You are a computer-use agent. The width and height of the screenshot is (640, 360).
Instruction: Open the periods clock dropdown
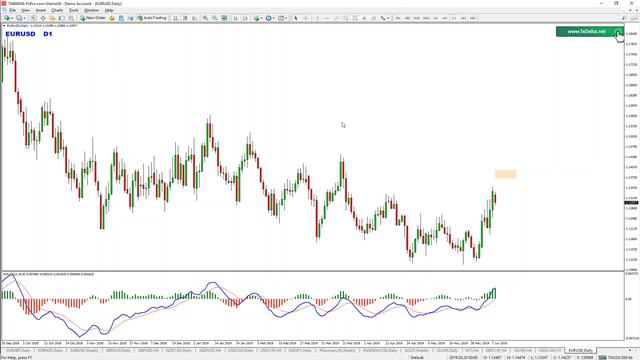point(270,18)
